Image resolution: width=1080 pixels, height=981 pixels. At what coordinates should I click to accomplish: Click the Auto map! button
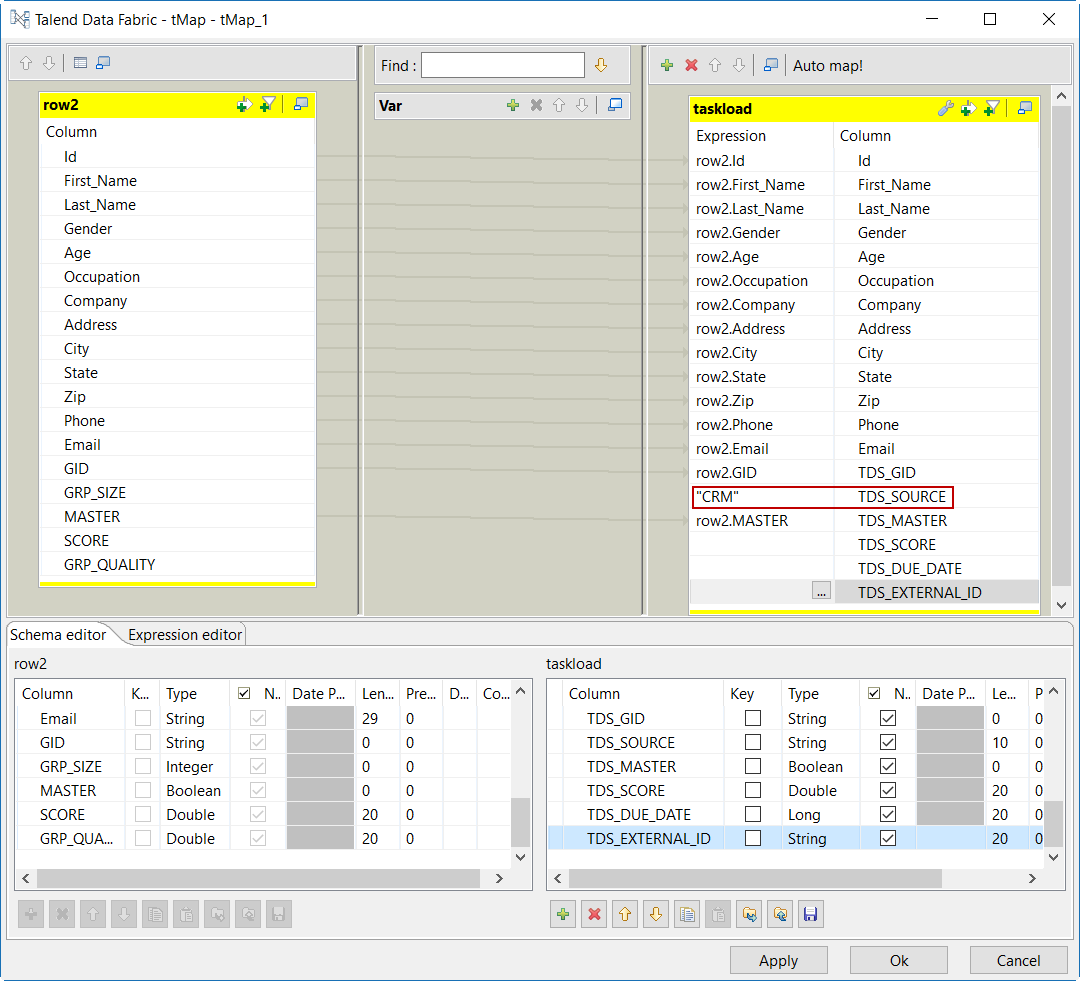click(x=827, y=66)
